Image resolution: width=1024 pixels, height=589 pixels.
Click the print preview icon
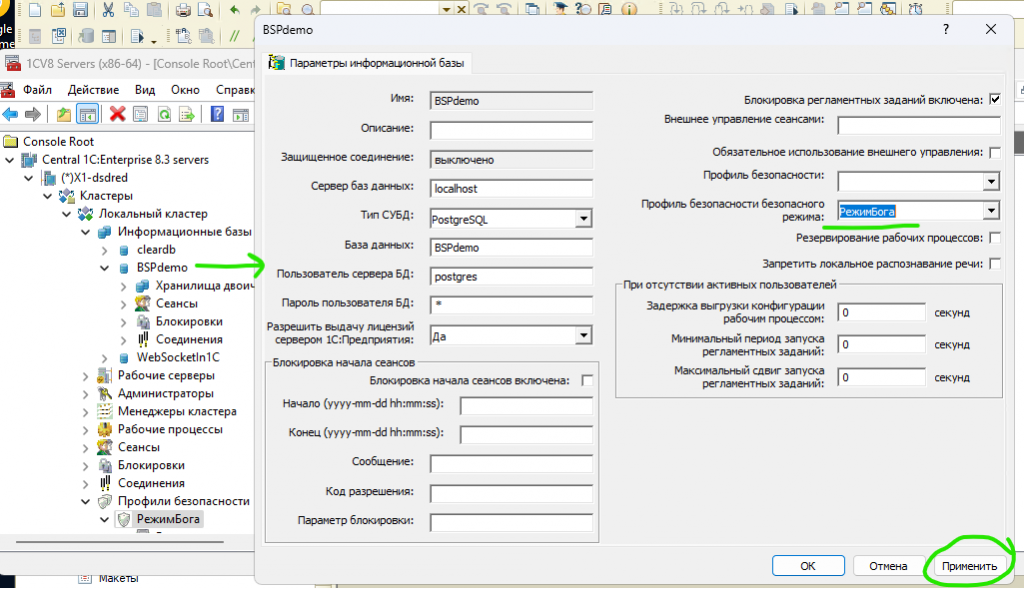pyautogui.click(x=206, y=9)
